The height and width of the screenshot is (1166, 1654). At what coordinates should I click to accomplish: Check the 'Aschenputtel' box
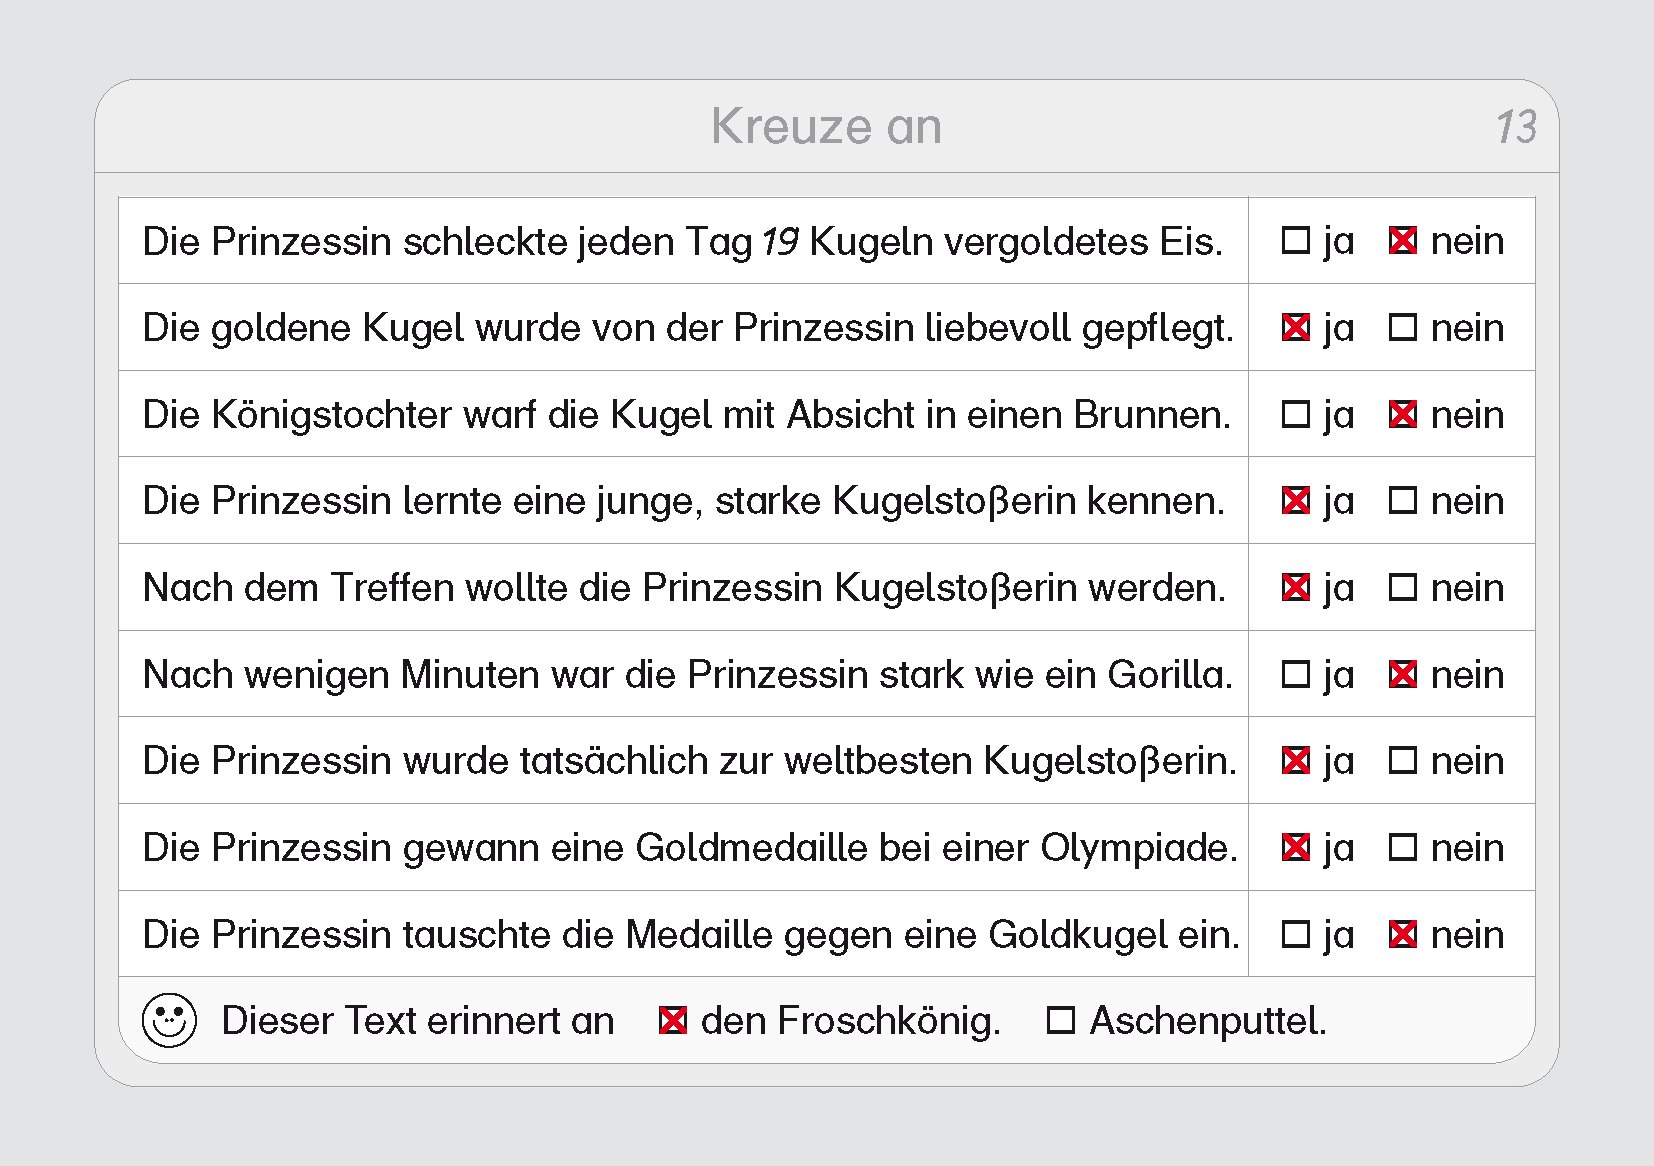pyautogui.click(x=1060, y=1021)
